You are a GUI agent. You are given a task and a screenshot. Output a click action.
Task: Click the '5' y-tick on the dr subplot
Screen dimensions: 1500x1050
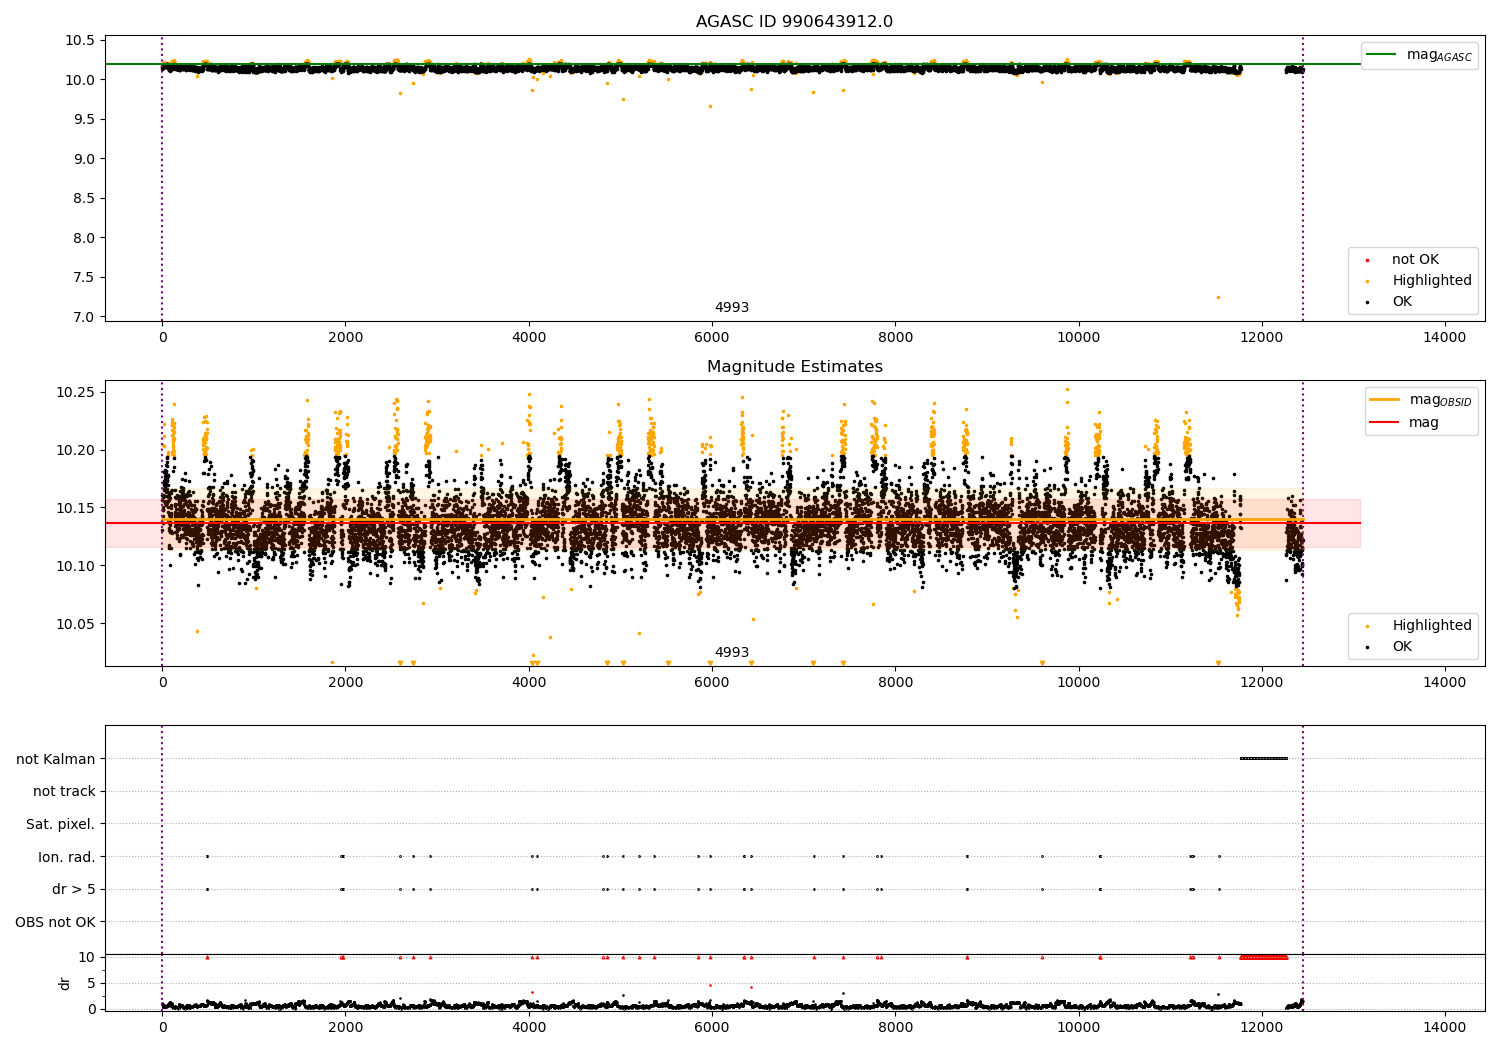92,983
